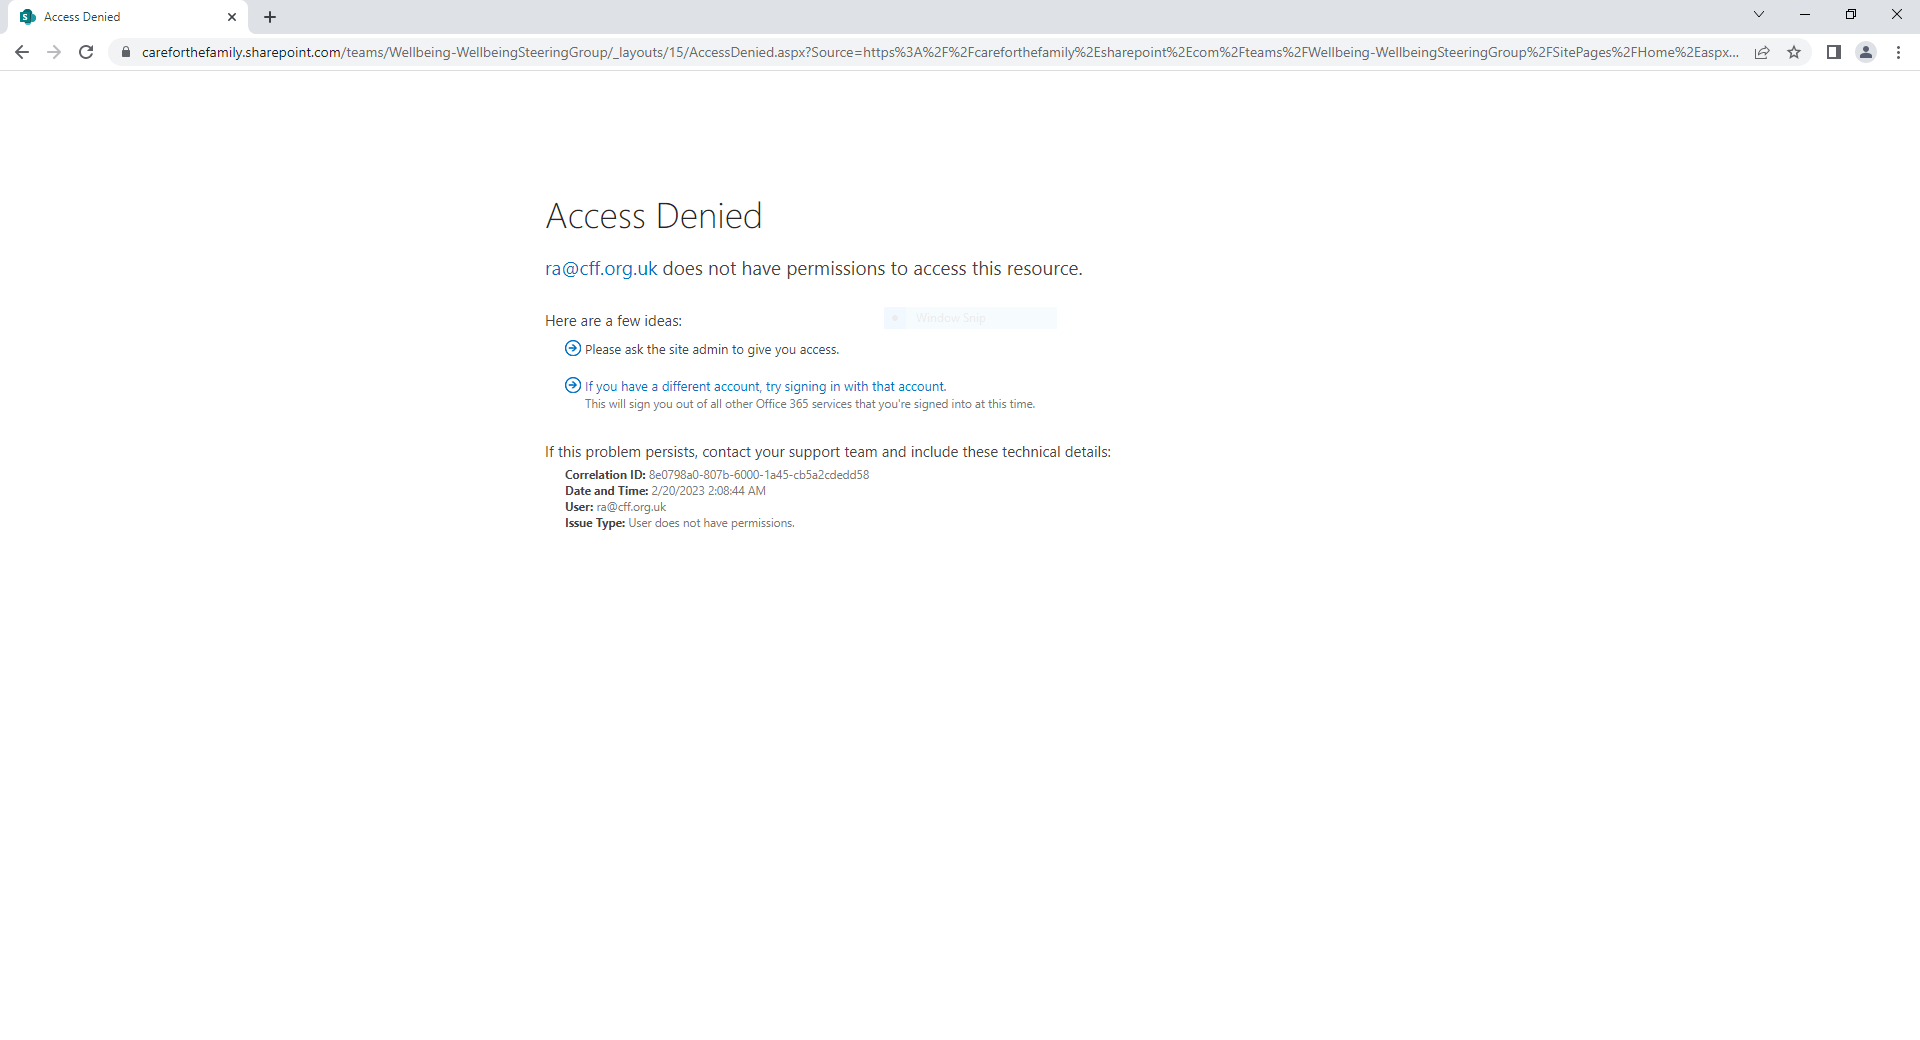Click the Correlation ID value

click(759, 475)
